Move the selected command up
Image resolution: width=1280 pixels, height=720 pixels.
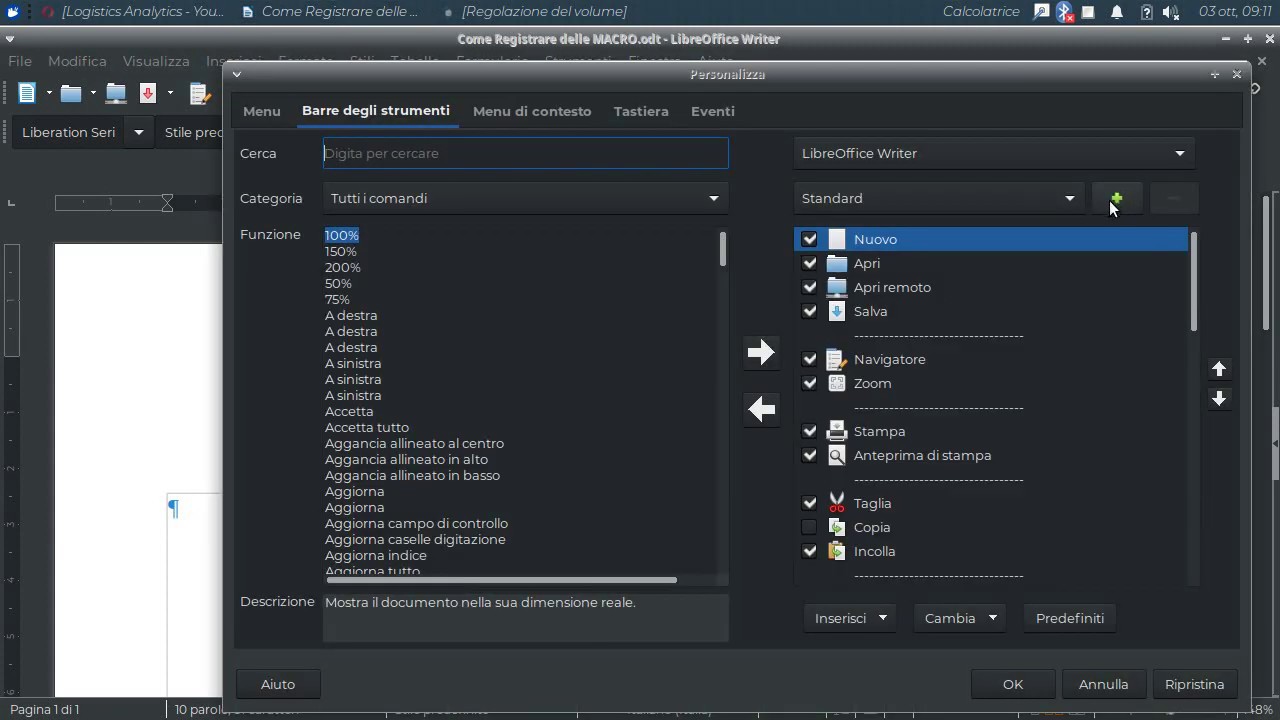(1219, 369)
